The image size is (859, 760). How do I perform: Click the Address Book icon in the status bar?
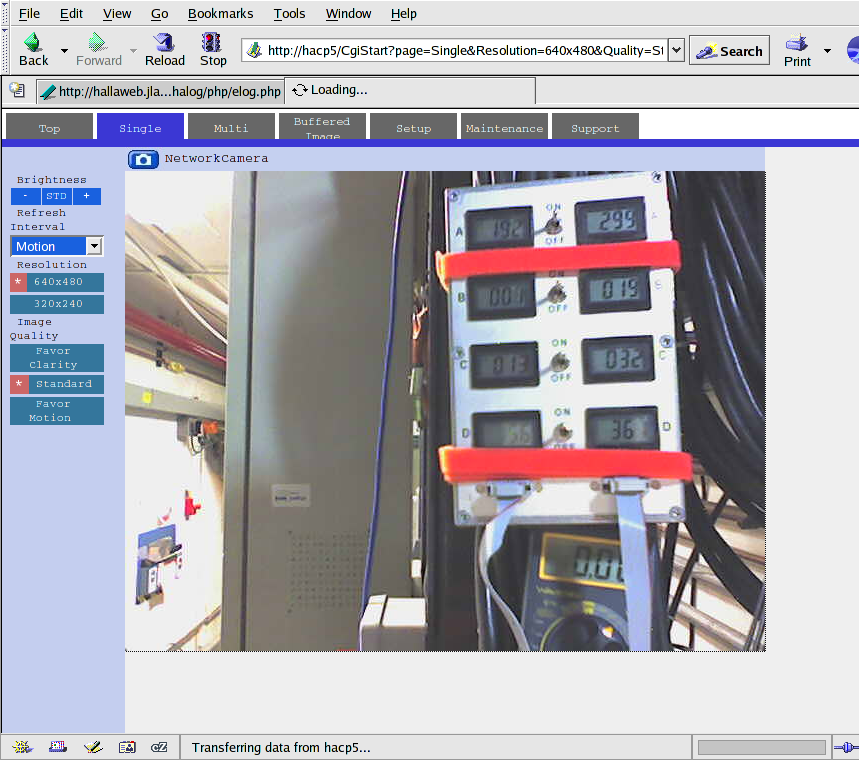(x=127, y=747)
